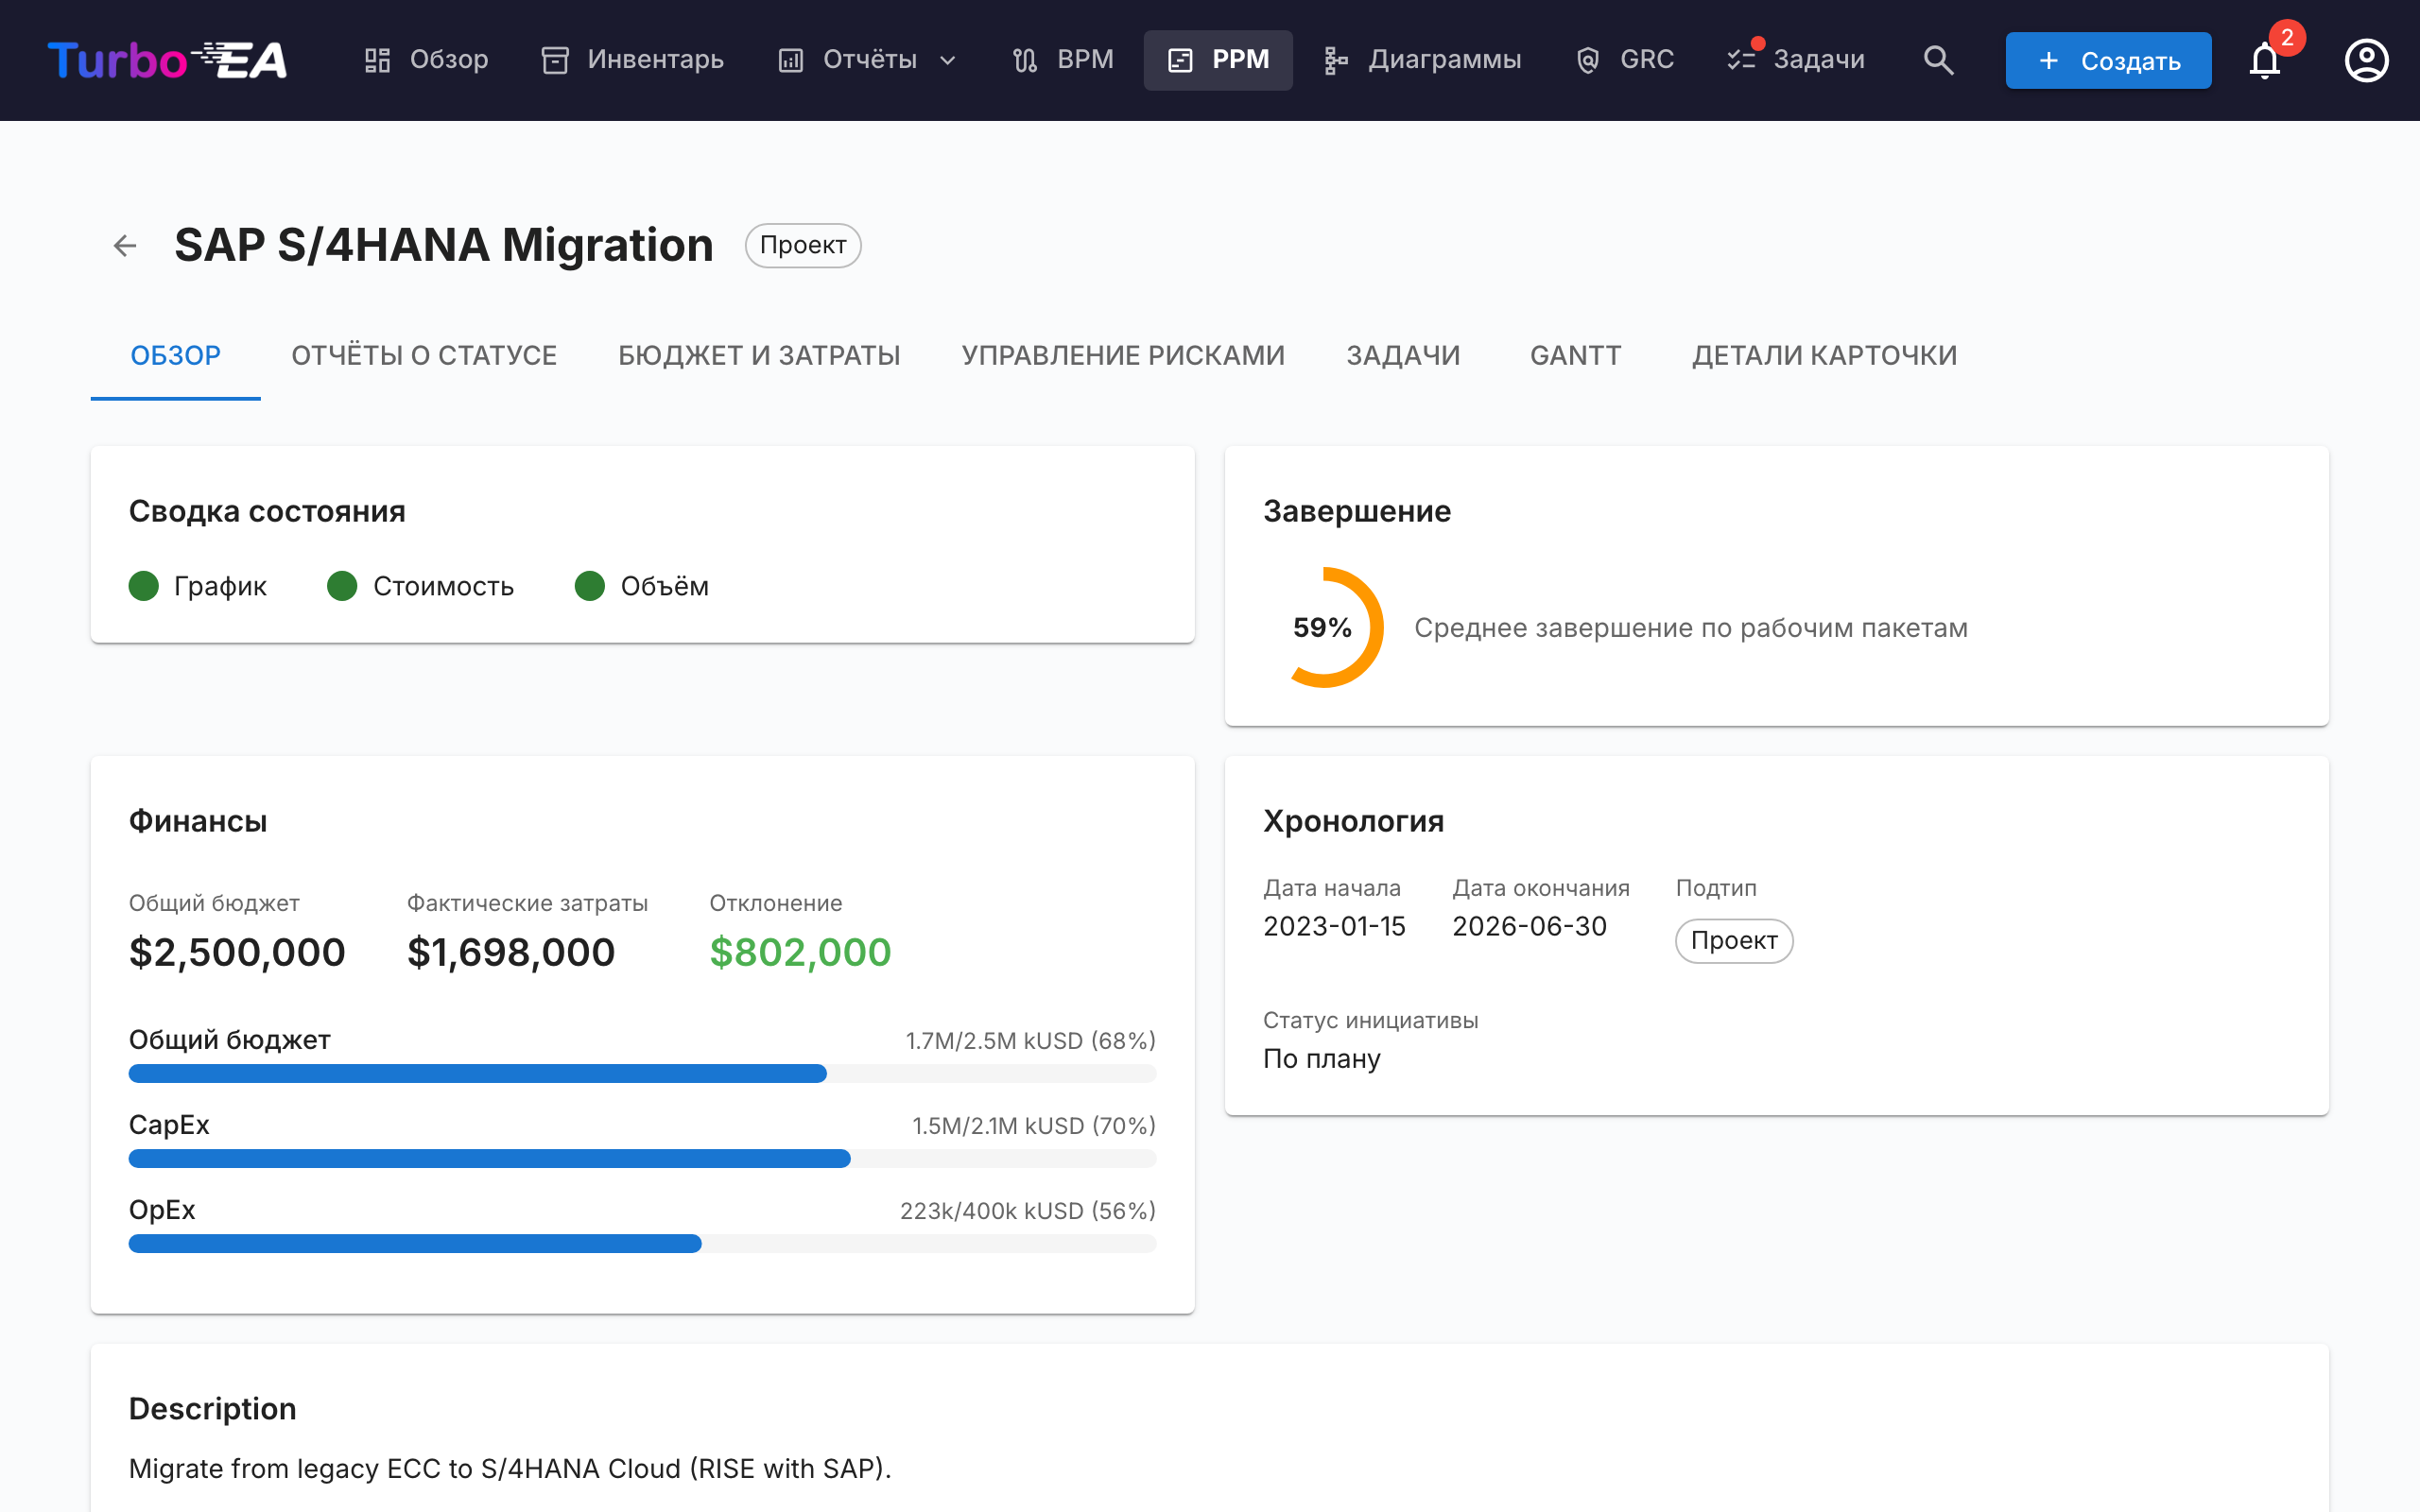Go back using the arrow icon
Image resolution: width=2420 pixels, height=1512 pixels.
click(x=125, y=245)
